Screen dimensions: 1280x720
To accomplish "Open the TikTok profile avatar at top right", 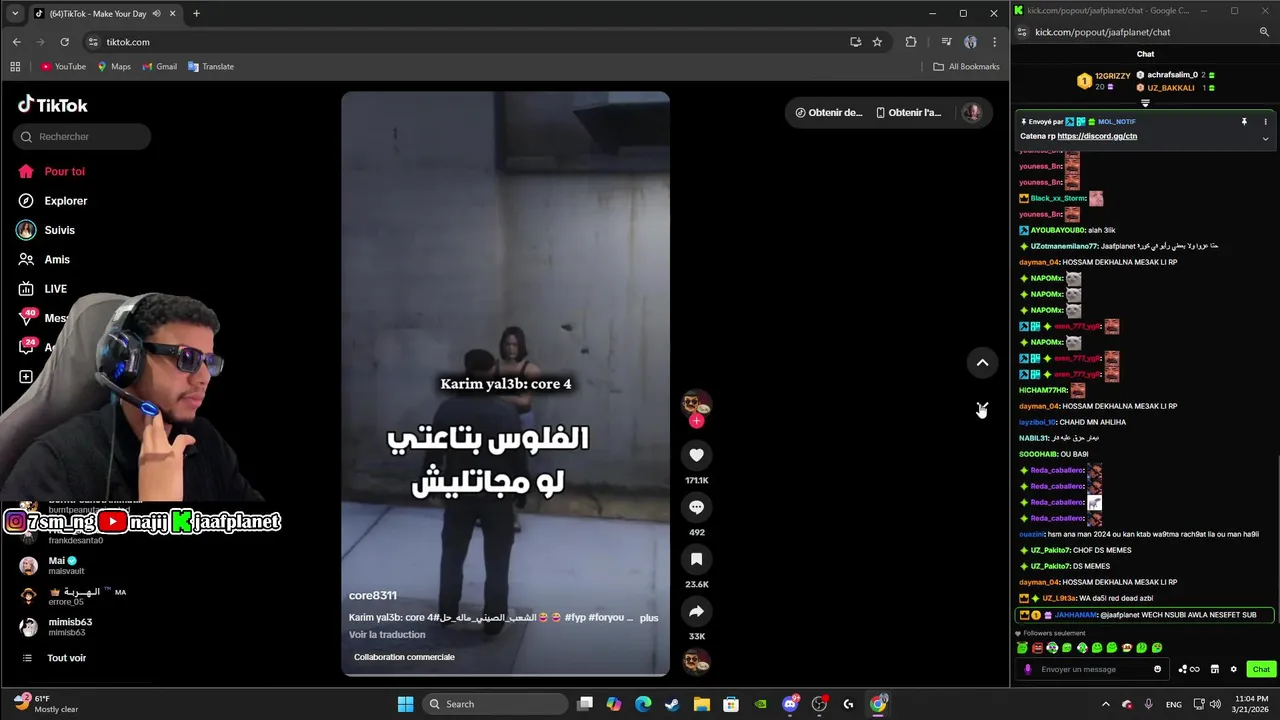I will pos(971,112).
